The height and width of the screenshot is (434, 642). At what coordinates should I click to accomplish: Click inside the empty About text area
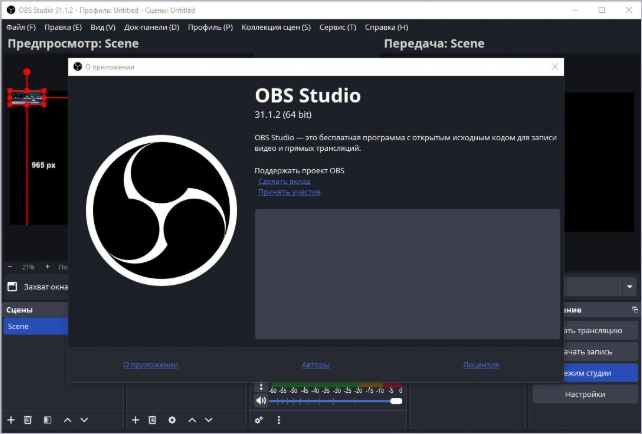[407, 274]
